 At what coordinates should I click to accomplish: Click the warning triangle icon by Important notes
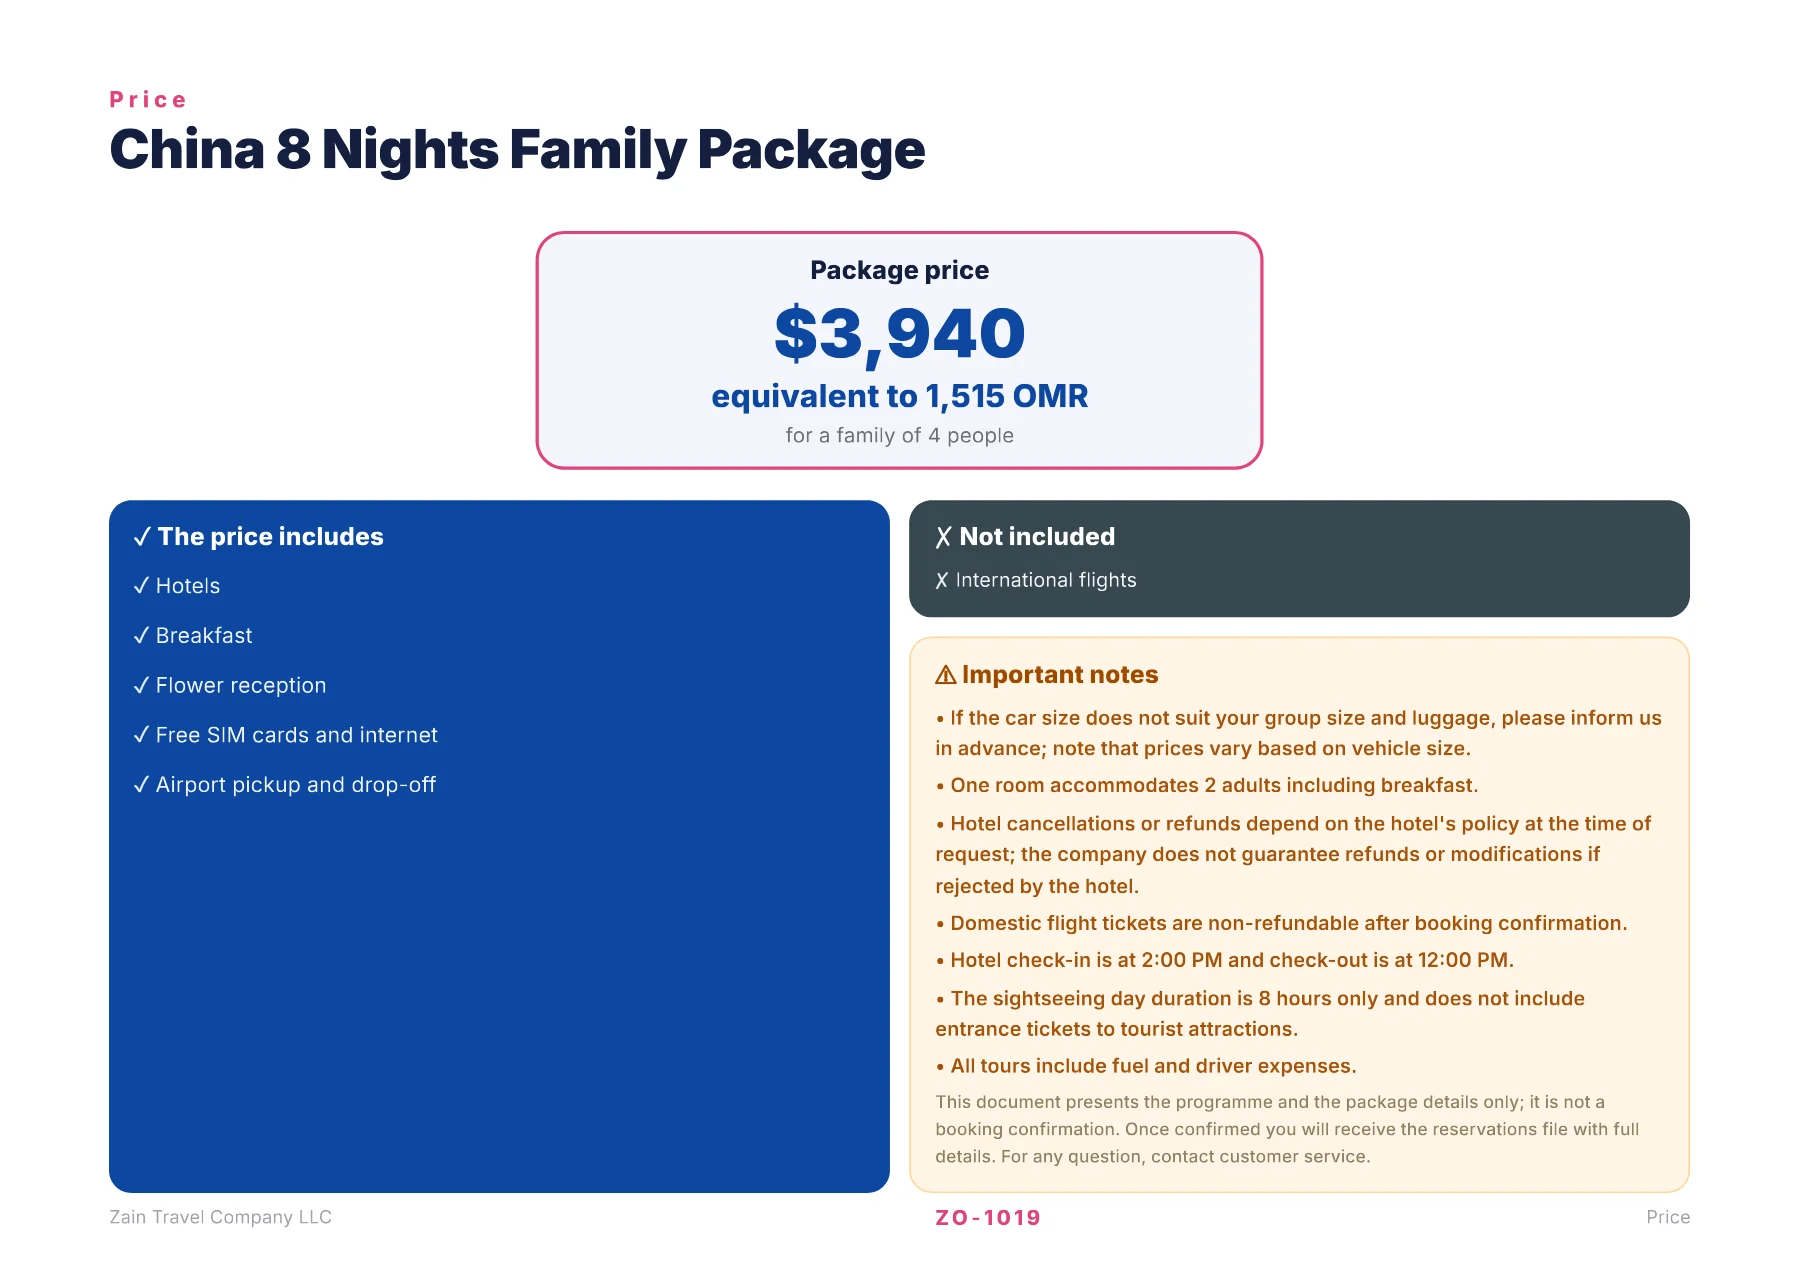pyautogui.click(x=945, y=675)
